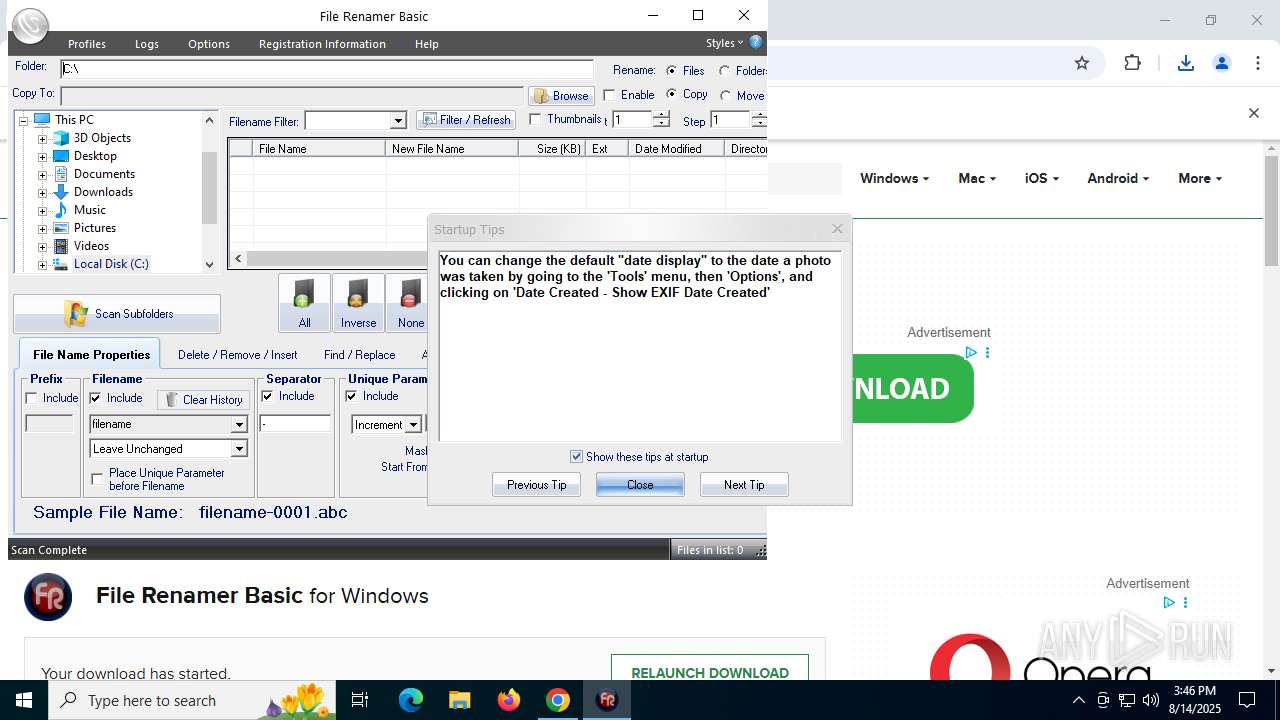Click the Browse folder button
The height and width of the screenshot is (720, 1280).
click(x=561, y=96)
